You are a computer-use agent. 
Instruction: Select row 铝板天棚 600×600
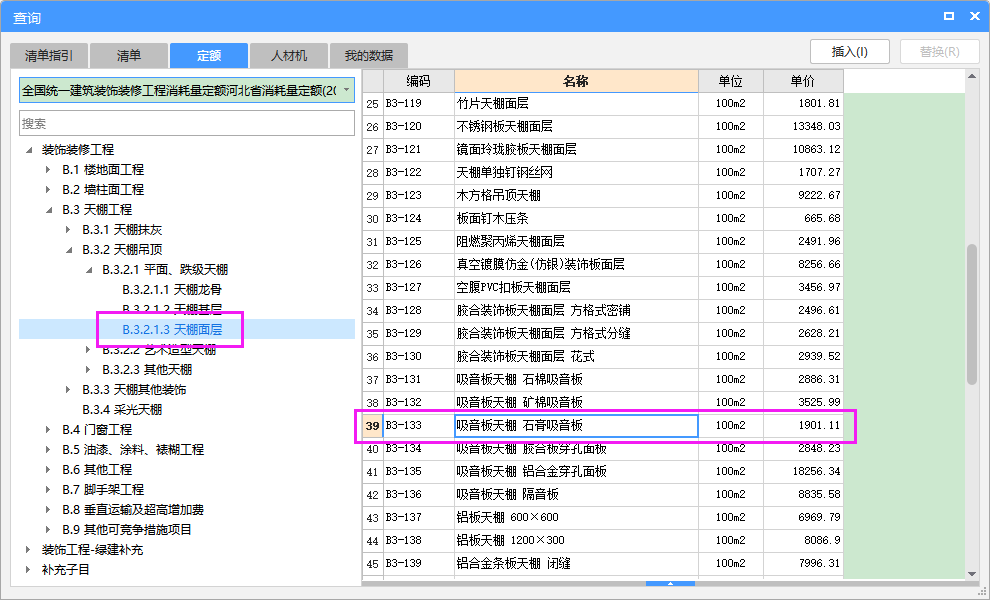(603, 518)
